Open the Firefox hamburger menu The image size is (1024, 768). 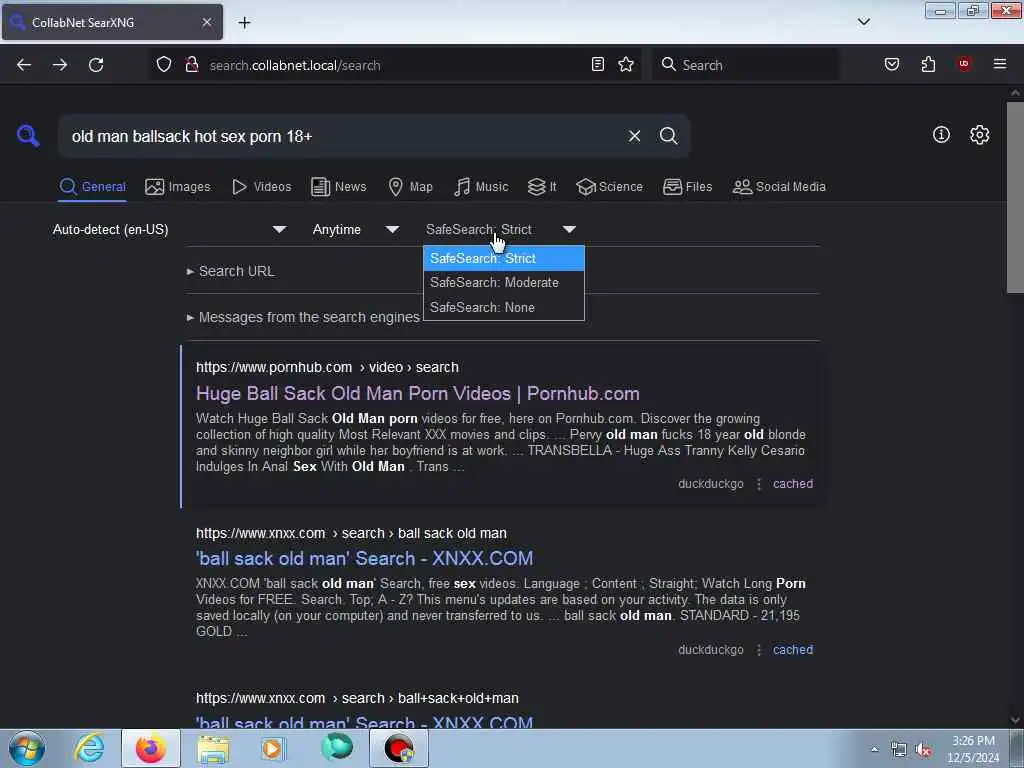coord(1000,64)
